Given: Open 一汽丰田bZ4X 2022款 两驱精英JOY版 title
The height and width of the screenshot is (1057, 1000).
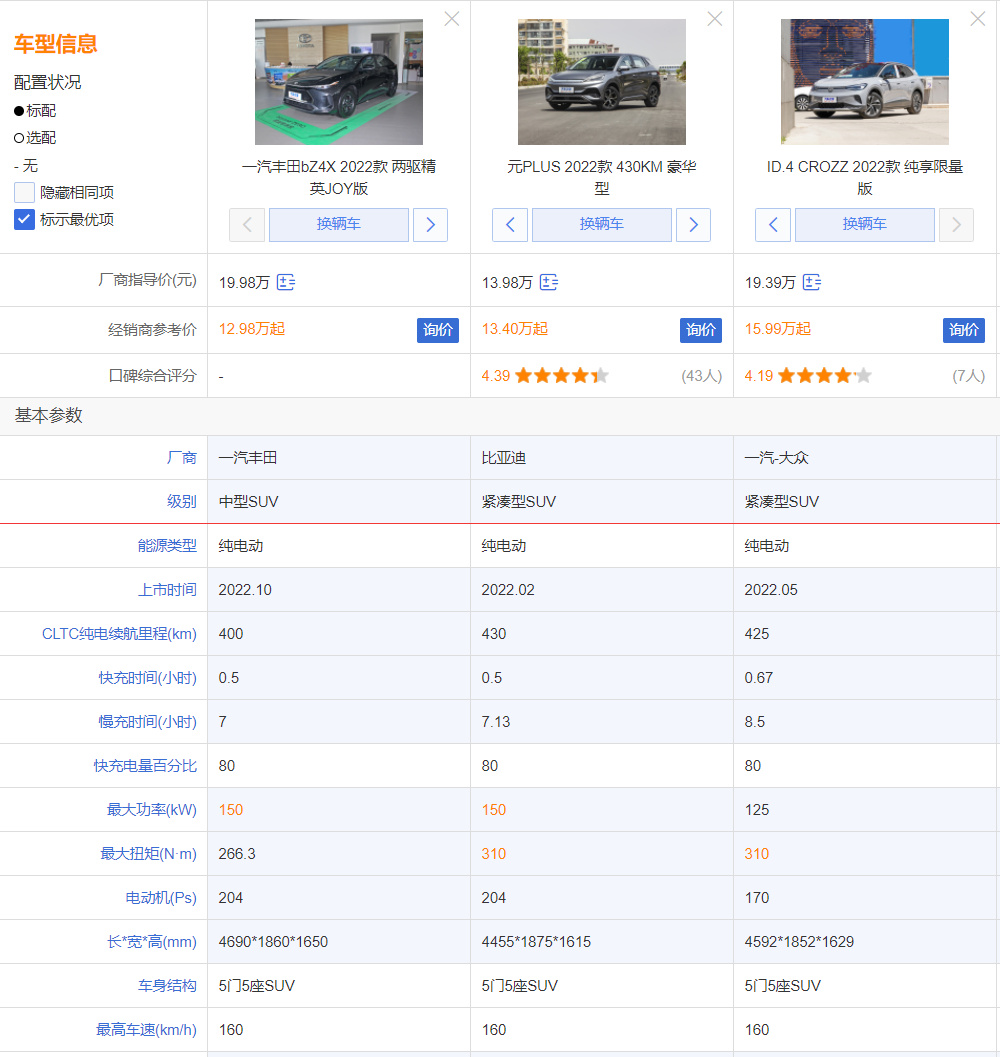Looking at the screenshot, I should click(x=339, y=177).
